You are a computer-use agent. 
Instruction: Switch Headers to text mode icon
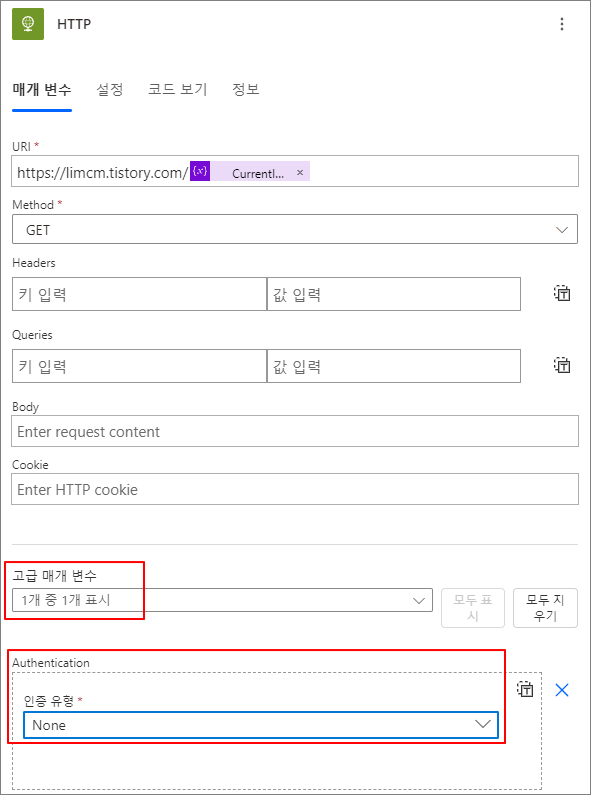click(562, 293)
